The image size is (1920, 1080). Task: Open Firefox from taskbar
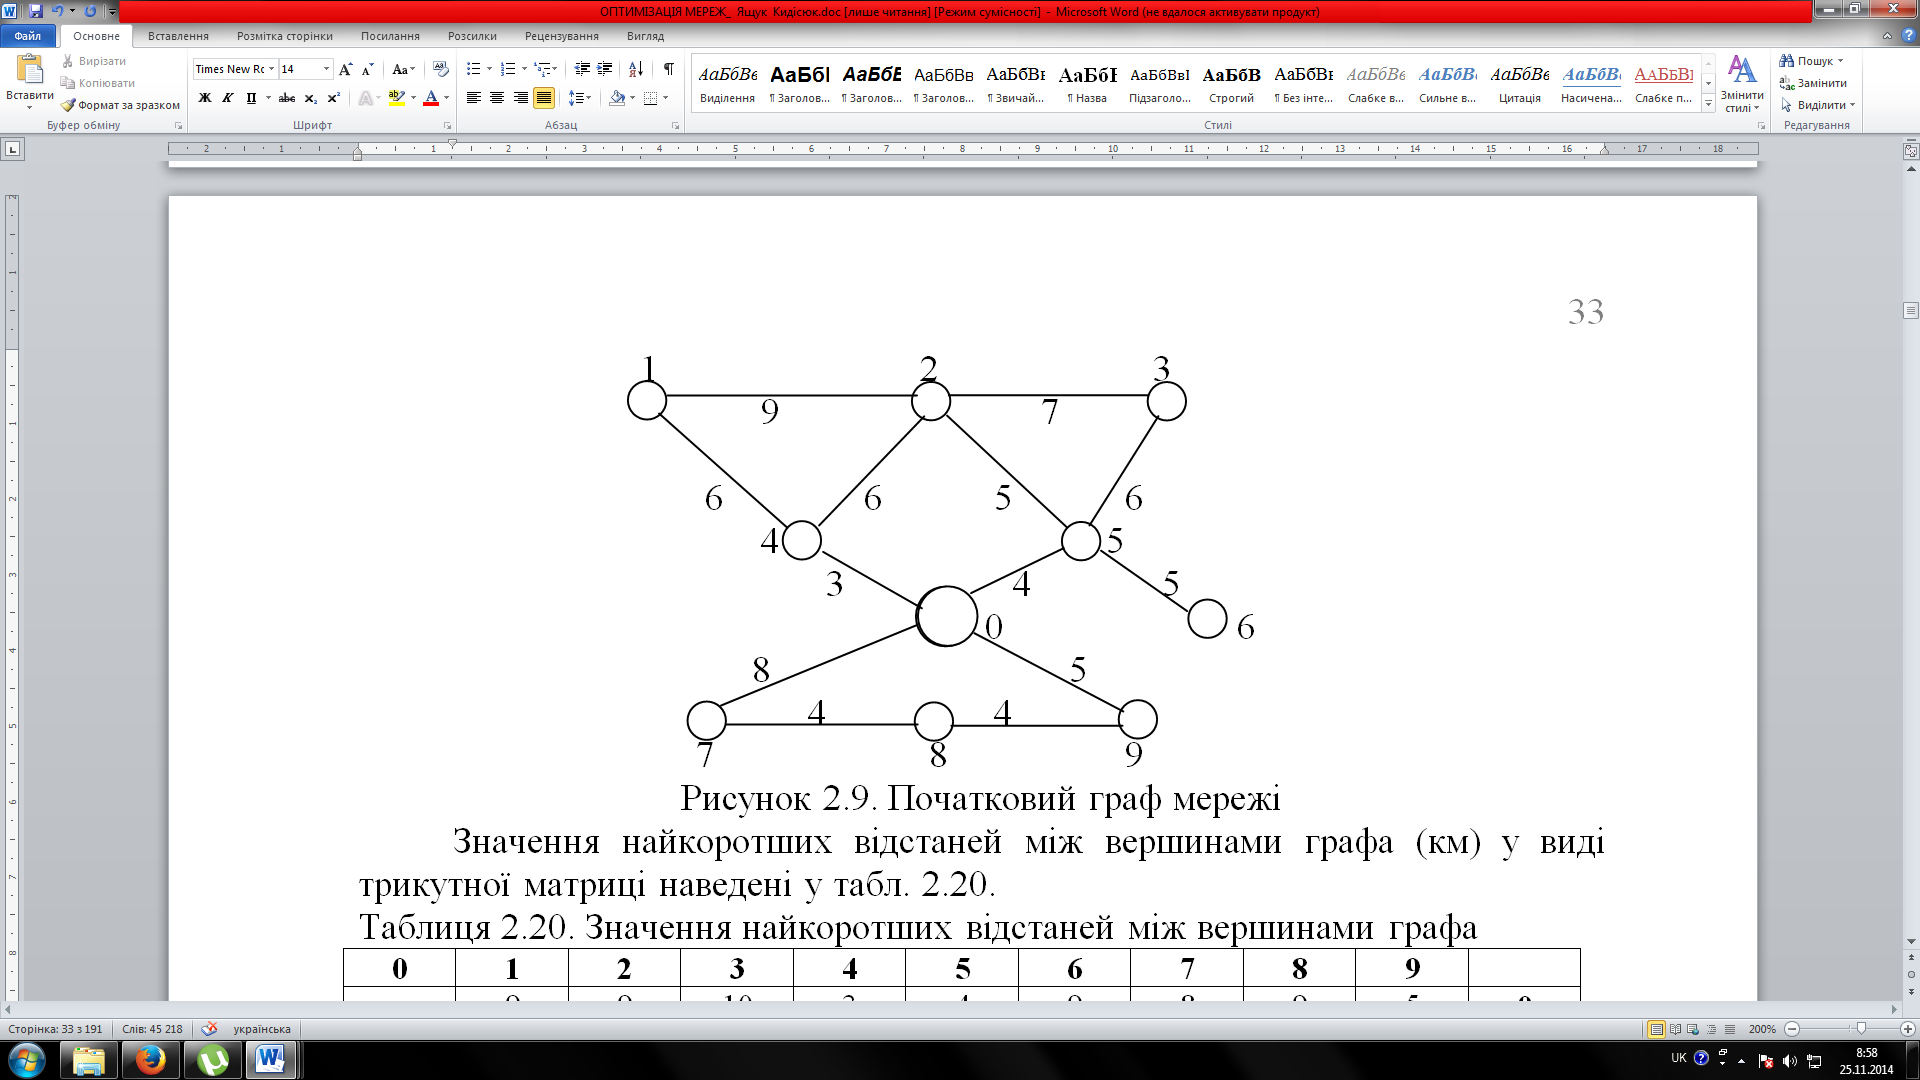pos(151,1060)
